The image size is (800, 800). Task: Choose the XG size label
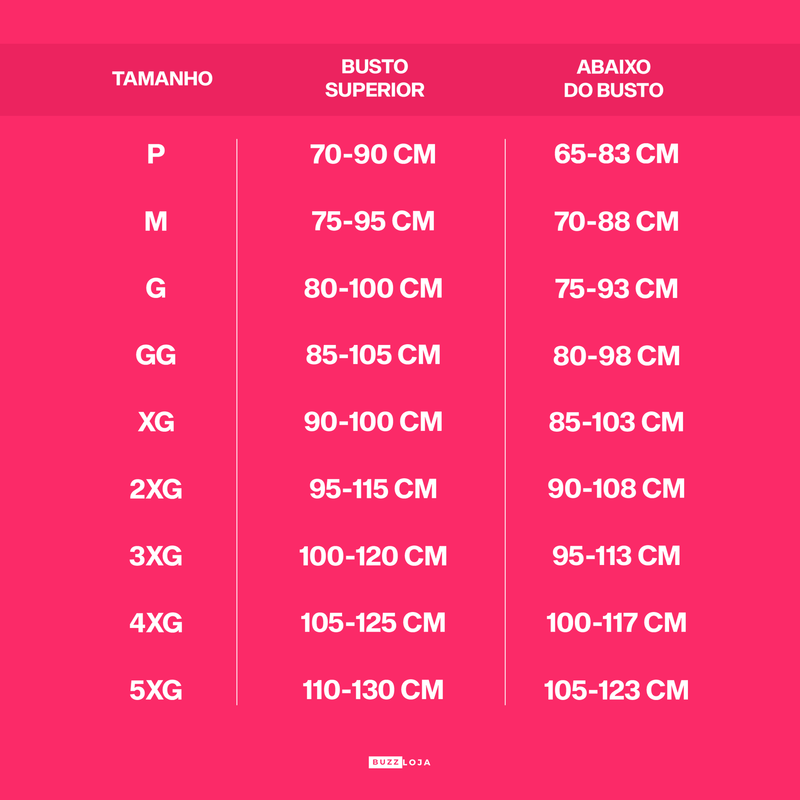156,422
